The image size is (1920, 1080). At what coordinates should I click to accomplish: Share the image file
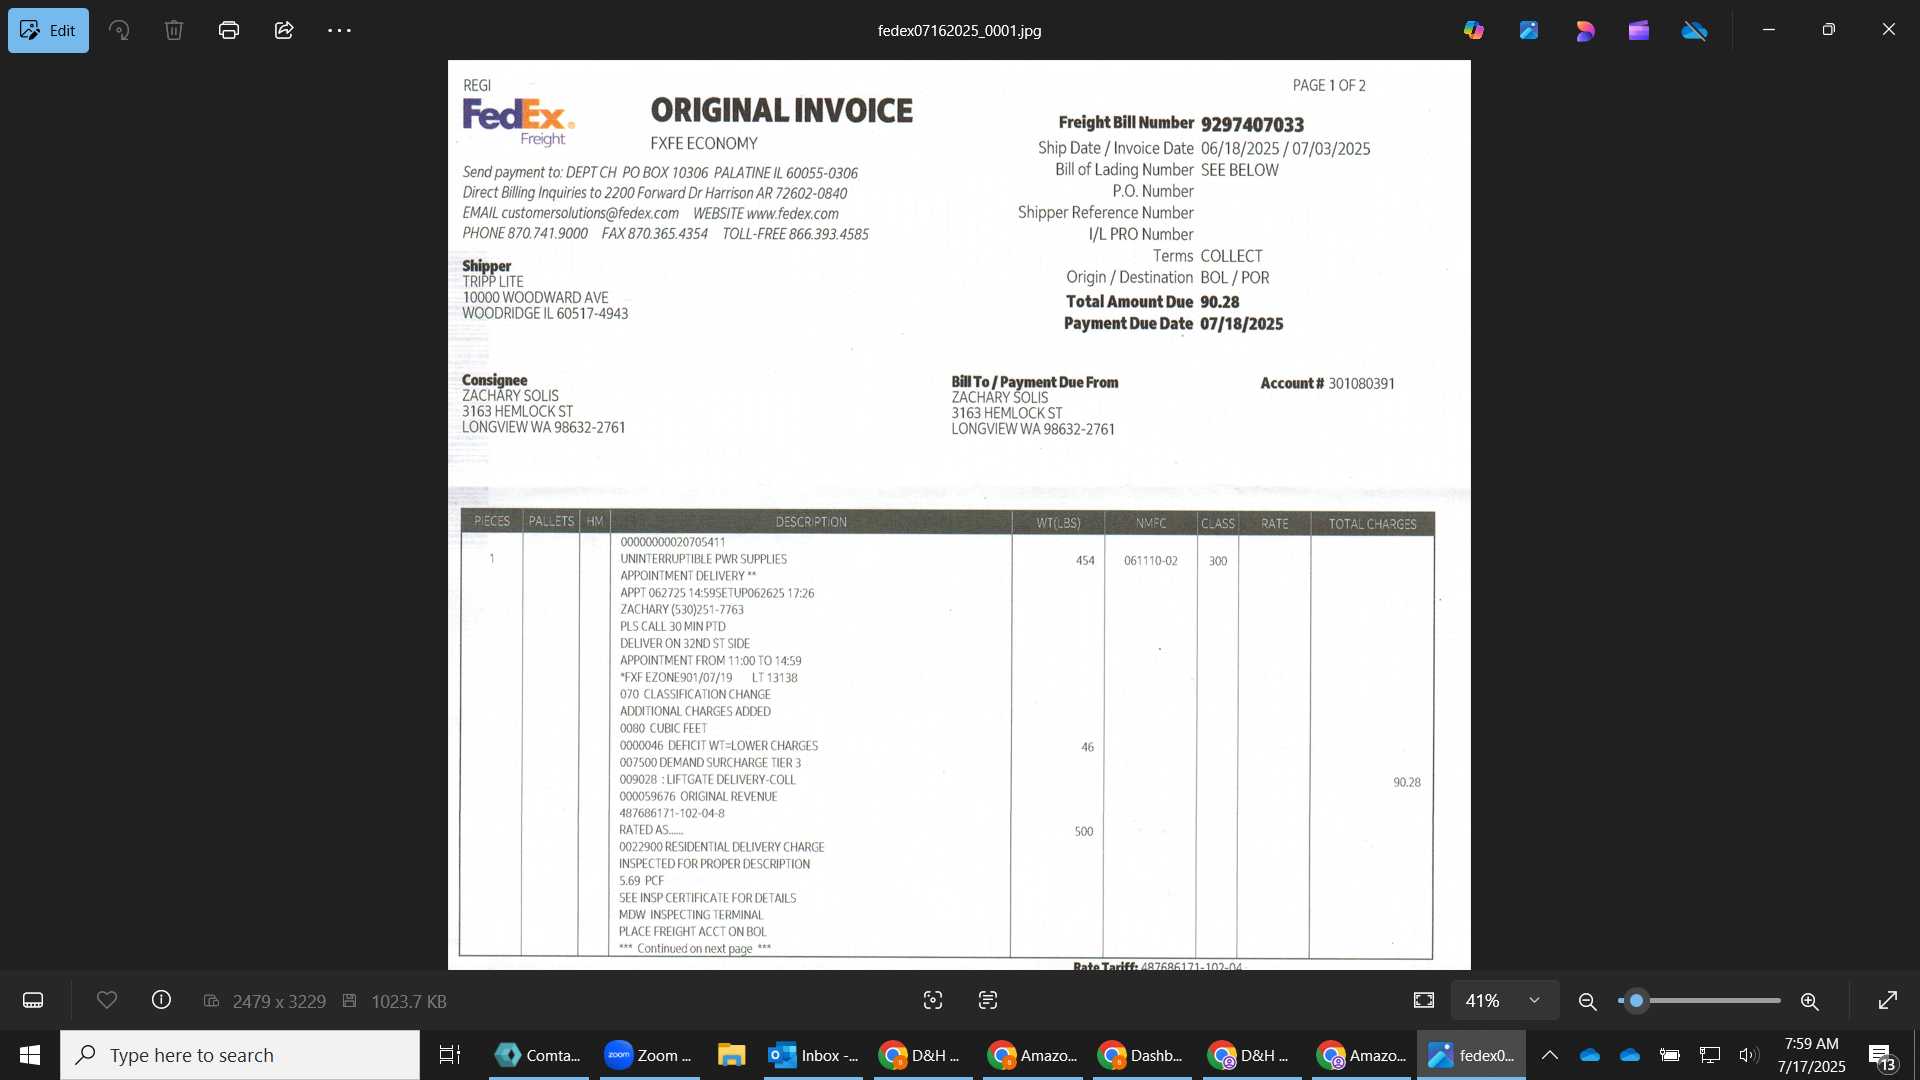click(284, 30)
